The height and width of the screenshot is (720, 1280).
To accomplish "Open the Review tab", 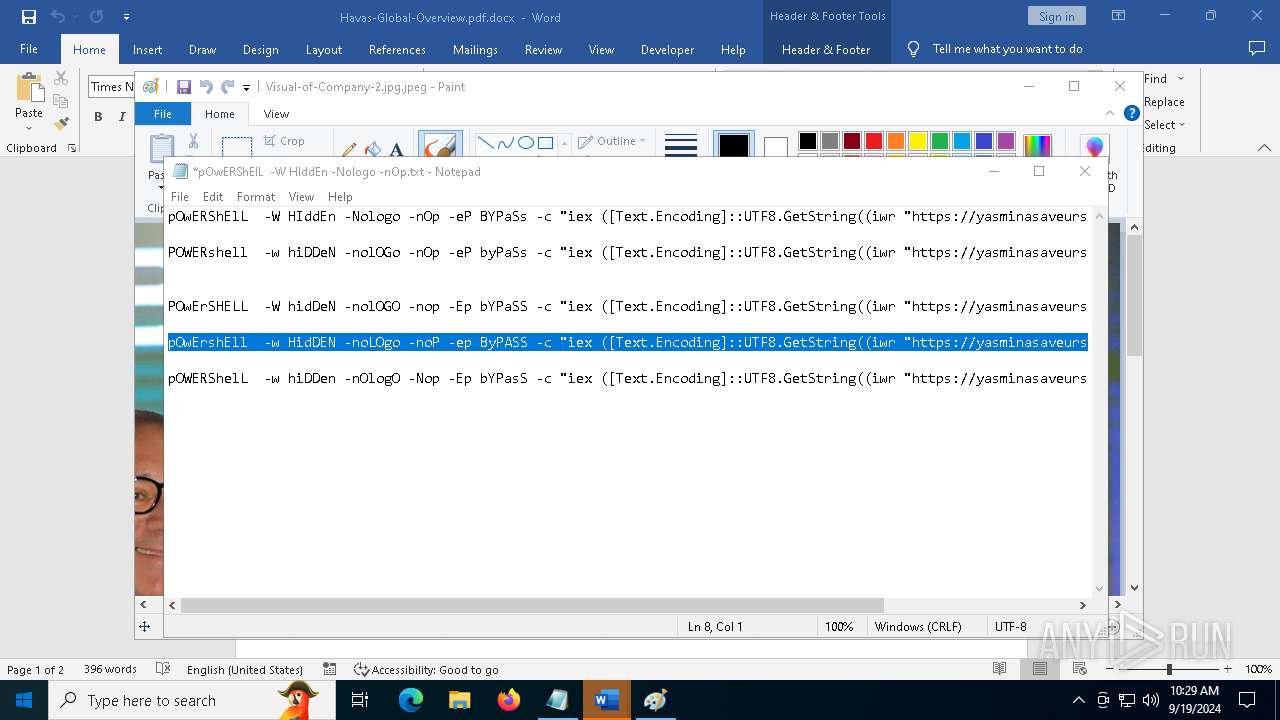I will pos(543,49).
